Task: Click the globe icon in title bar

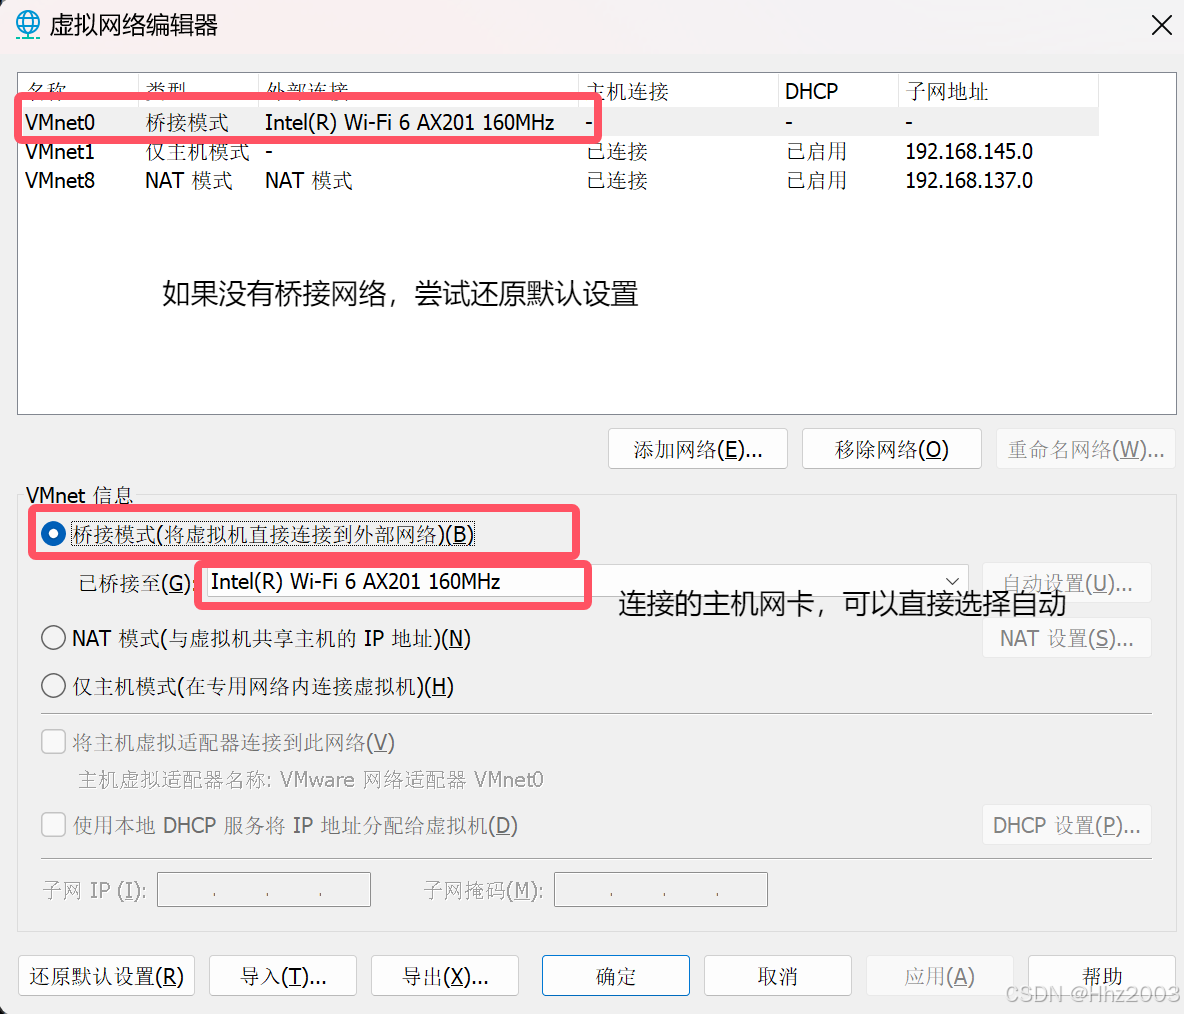Action: click(28, 24)
